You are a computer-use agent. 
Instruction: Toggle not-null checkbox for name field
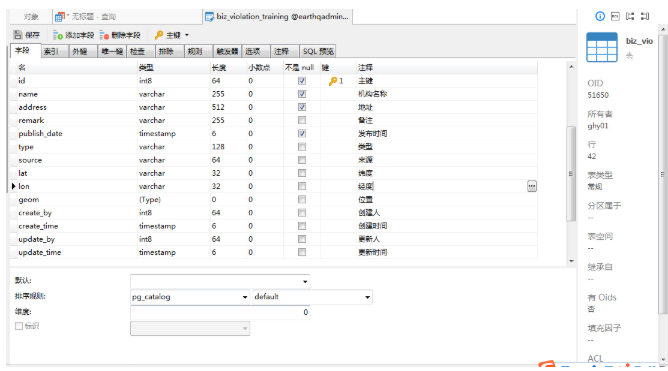pyautogui.click(x=302, y=94)
